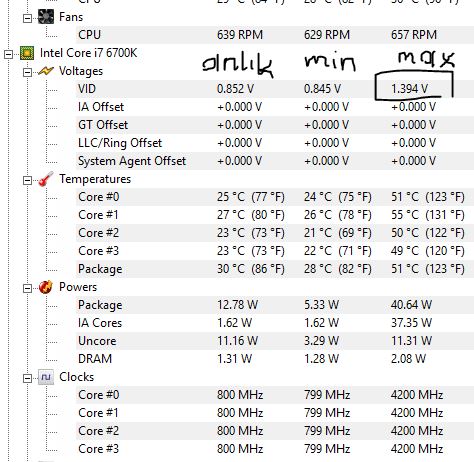This screenshot has height=462, width=474.
Task: Select the VID voltage row
Action: [275, 89]
